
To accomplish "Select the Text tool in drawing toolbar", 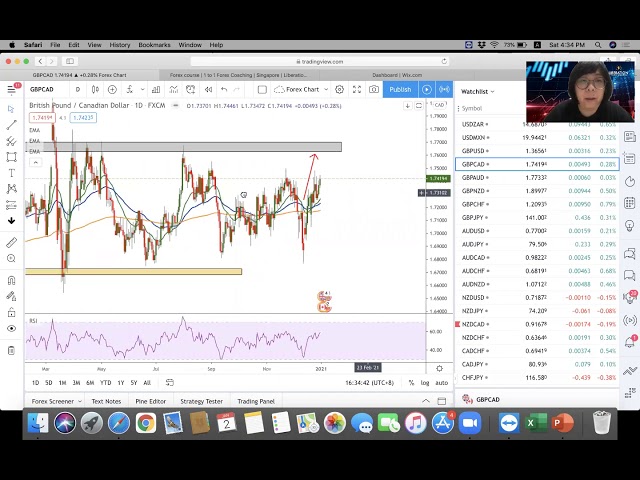I will [x=11, y=172].
